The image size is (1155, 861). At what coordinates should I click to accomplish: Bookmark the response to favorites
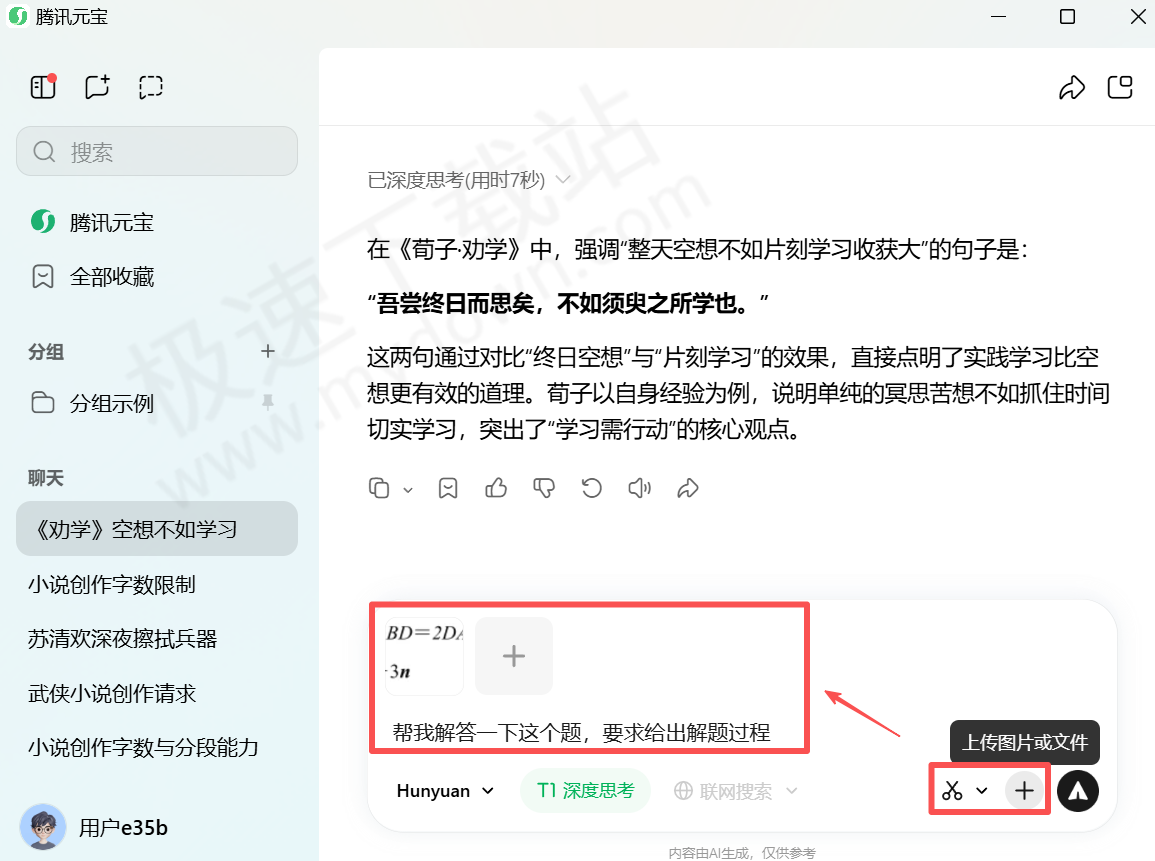coord(447,488)
